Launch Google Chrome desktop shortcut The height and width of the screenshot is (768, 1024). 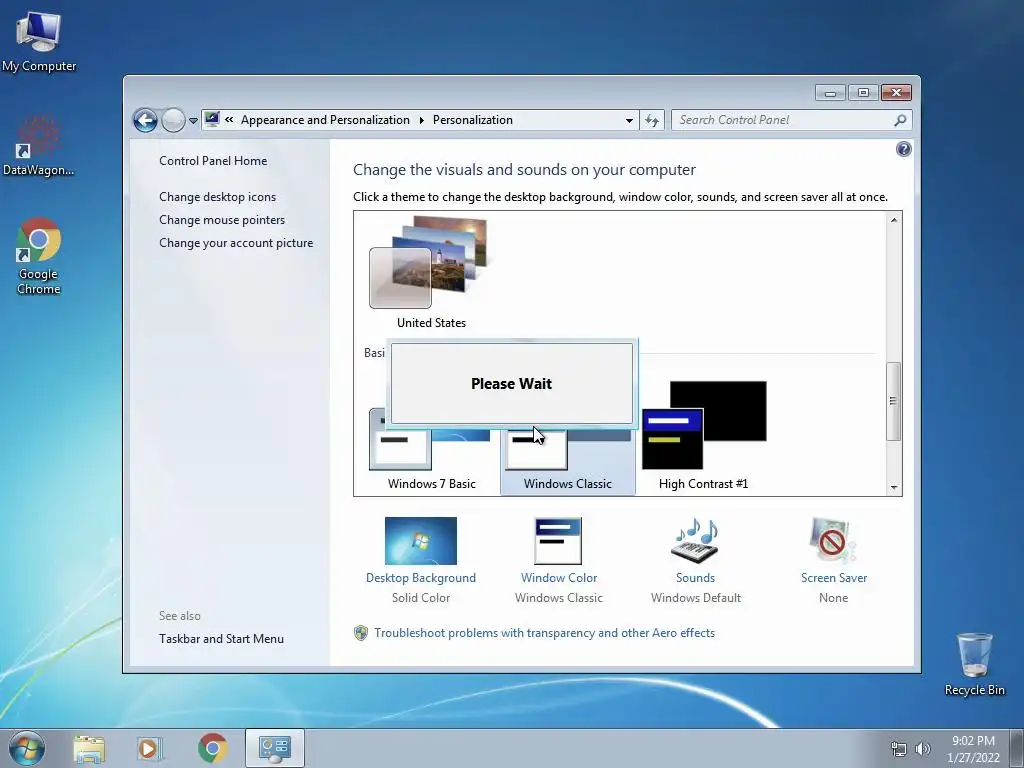[39, 256]
